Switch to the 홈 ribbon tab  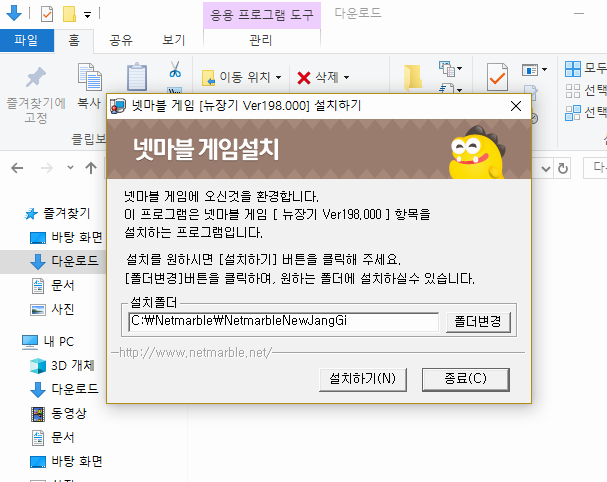click(74, 40)
